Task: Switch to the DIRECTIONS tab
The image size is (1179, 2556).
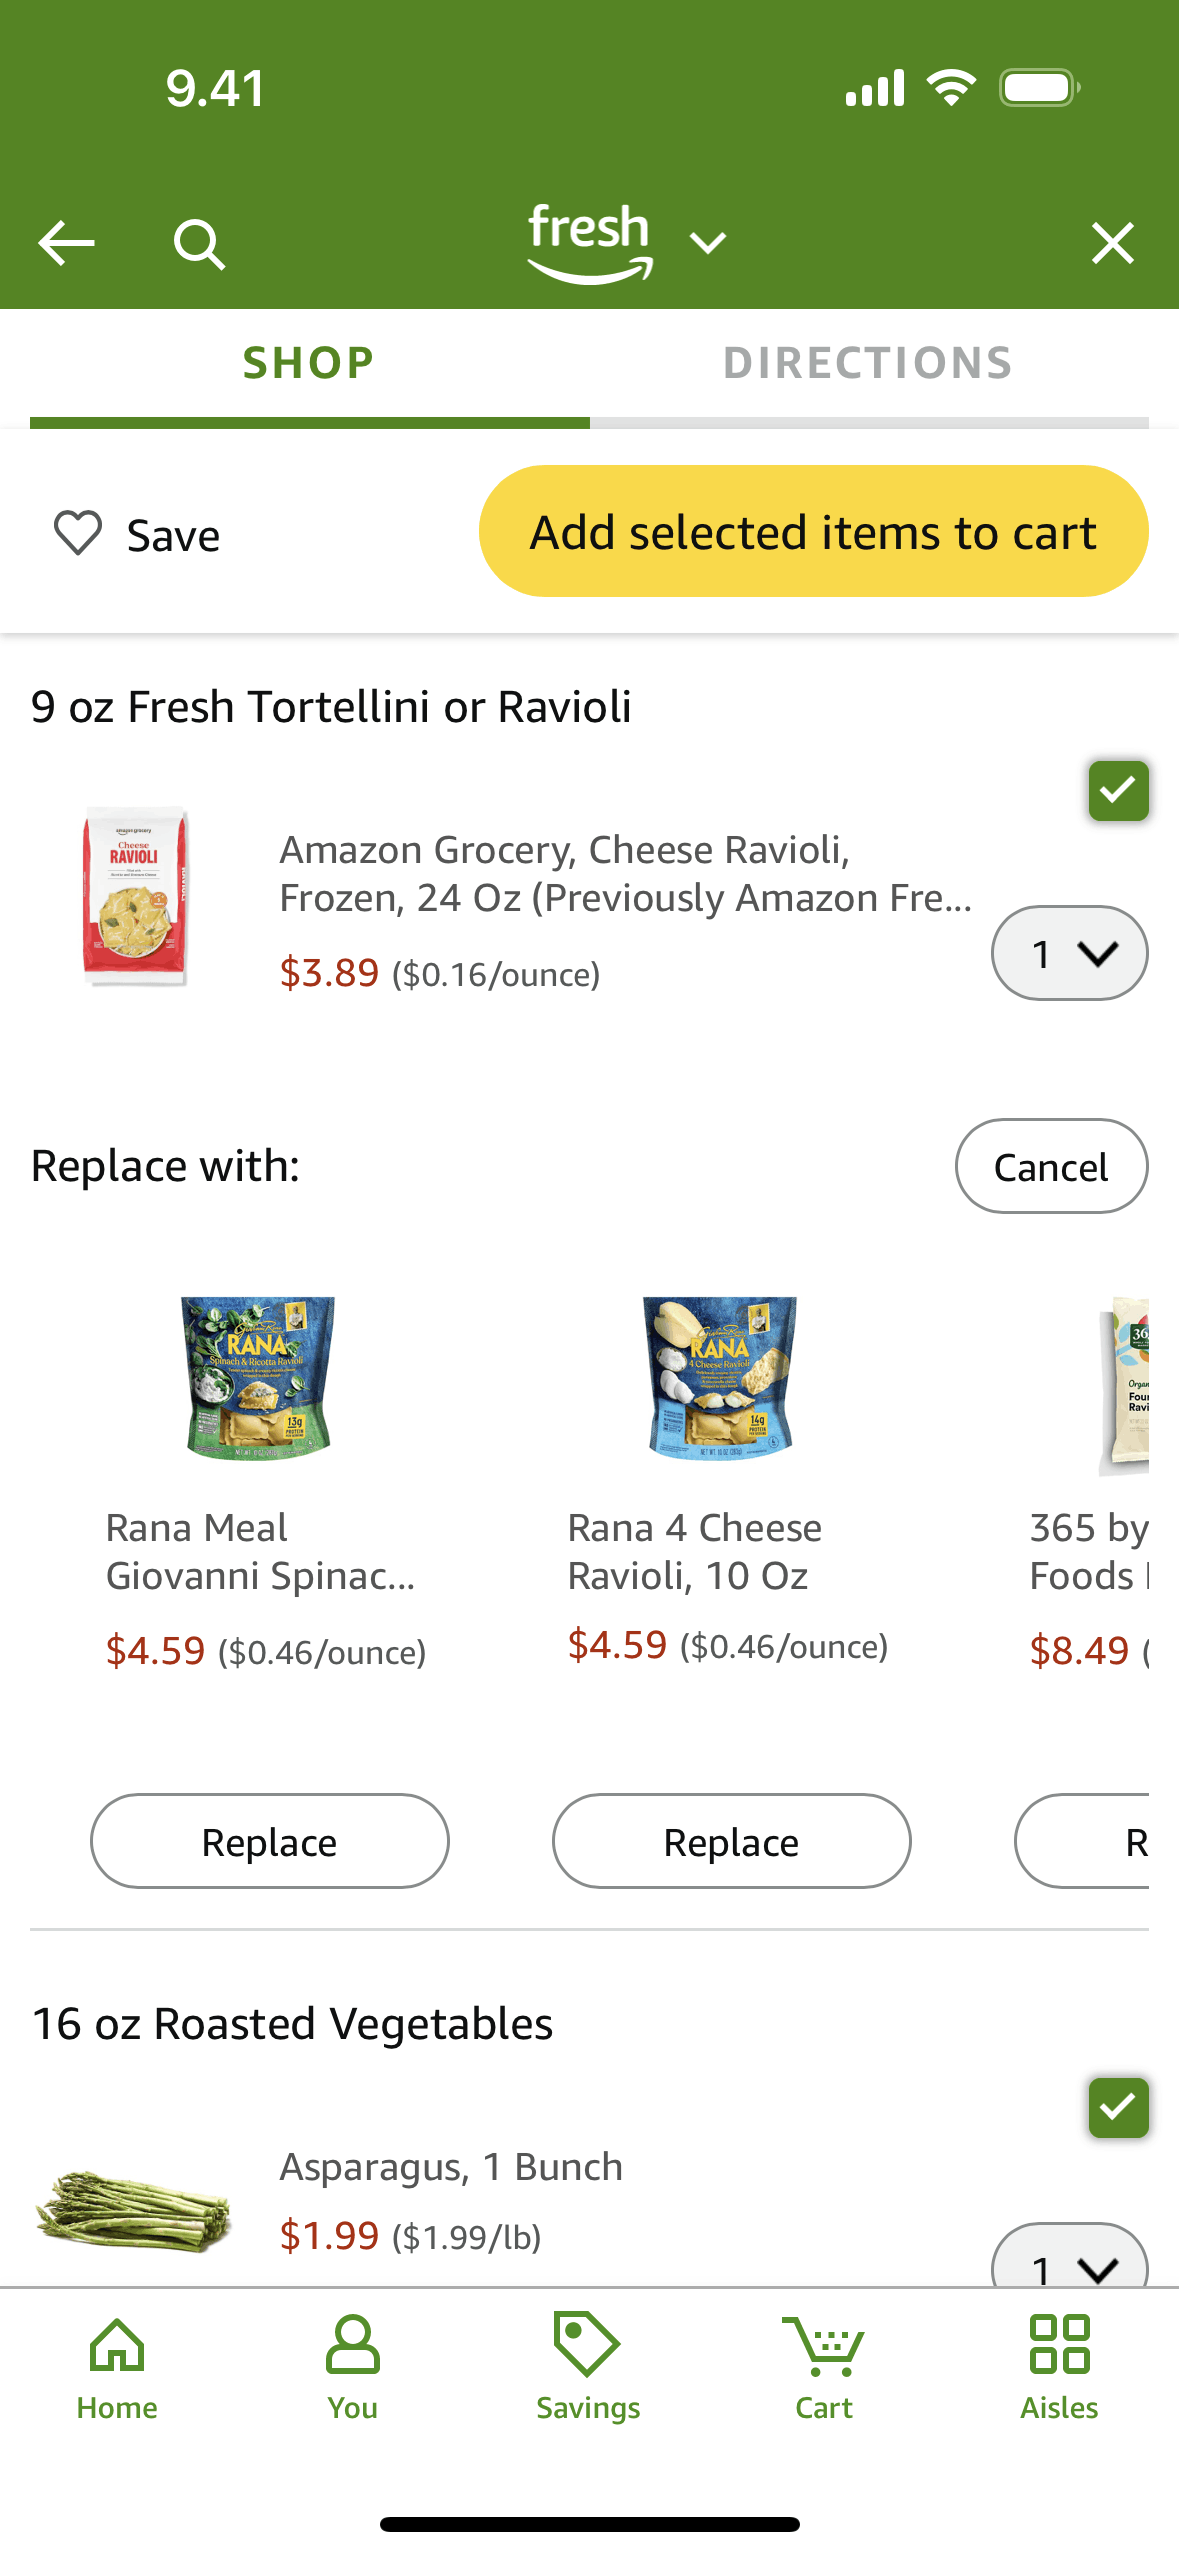Action: pos(868,363)
